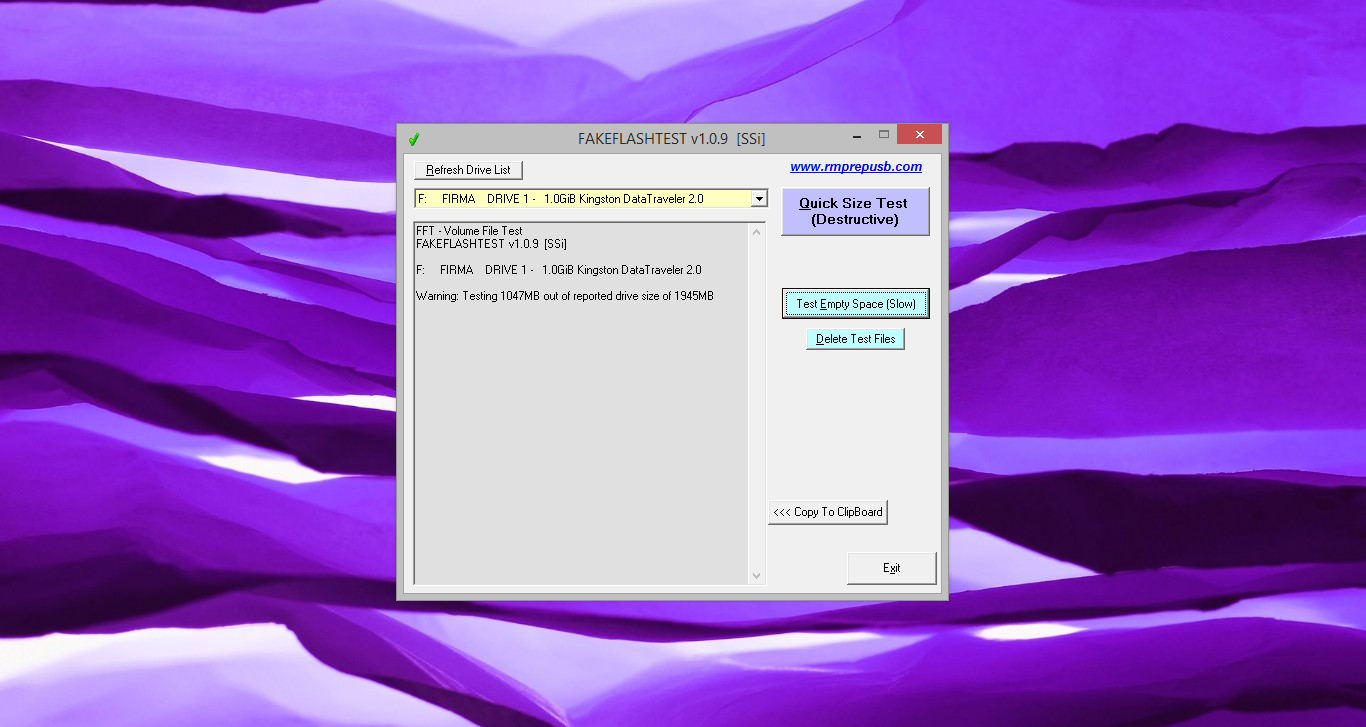Click the empty area of the log output

coord(580,450)
